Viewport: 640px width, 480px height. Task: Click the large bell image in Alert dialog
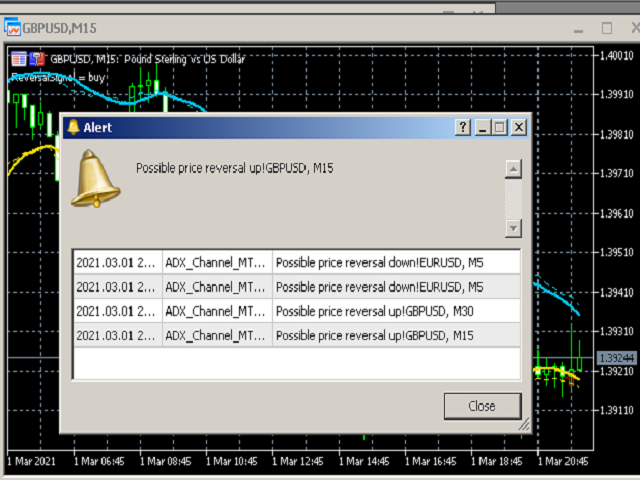(x=96, y=179)
